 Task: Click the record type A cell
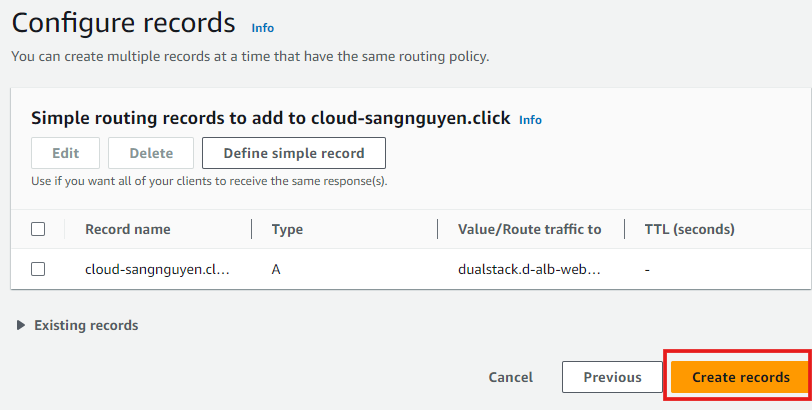click(x=276, y=269)
